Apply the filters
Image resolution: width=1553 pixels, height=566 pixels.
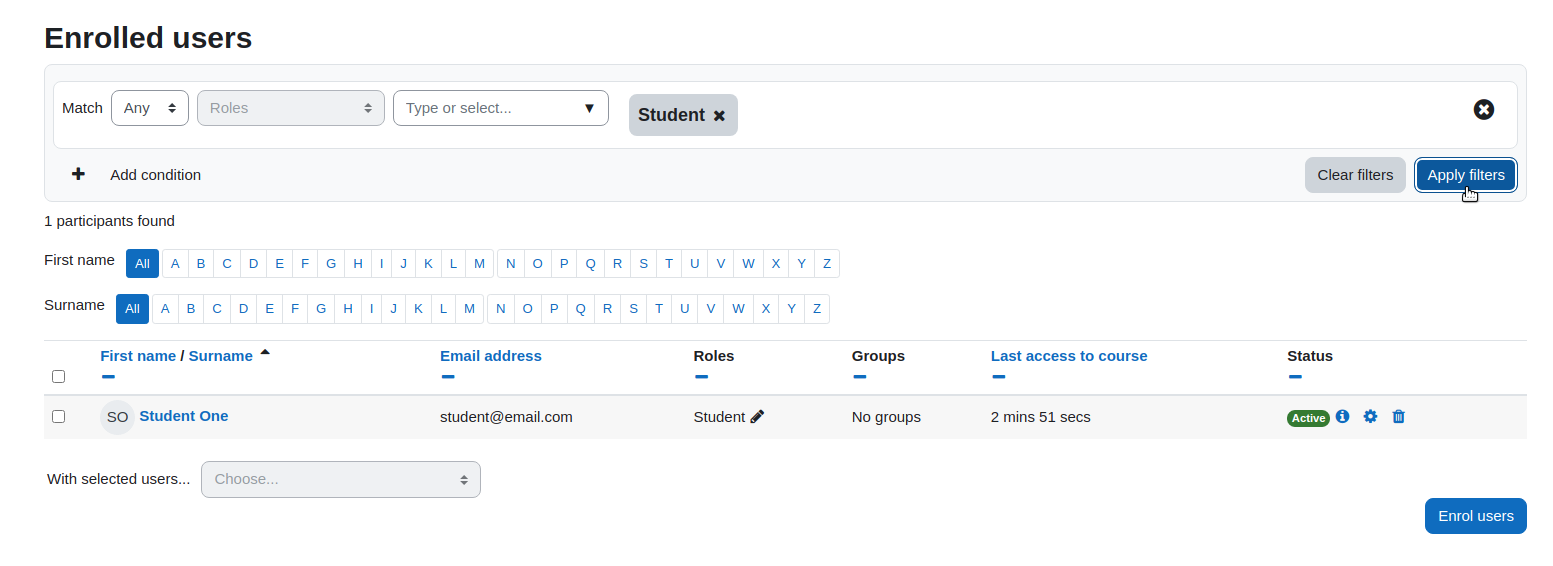tap(1466, 175)
